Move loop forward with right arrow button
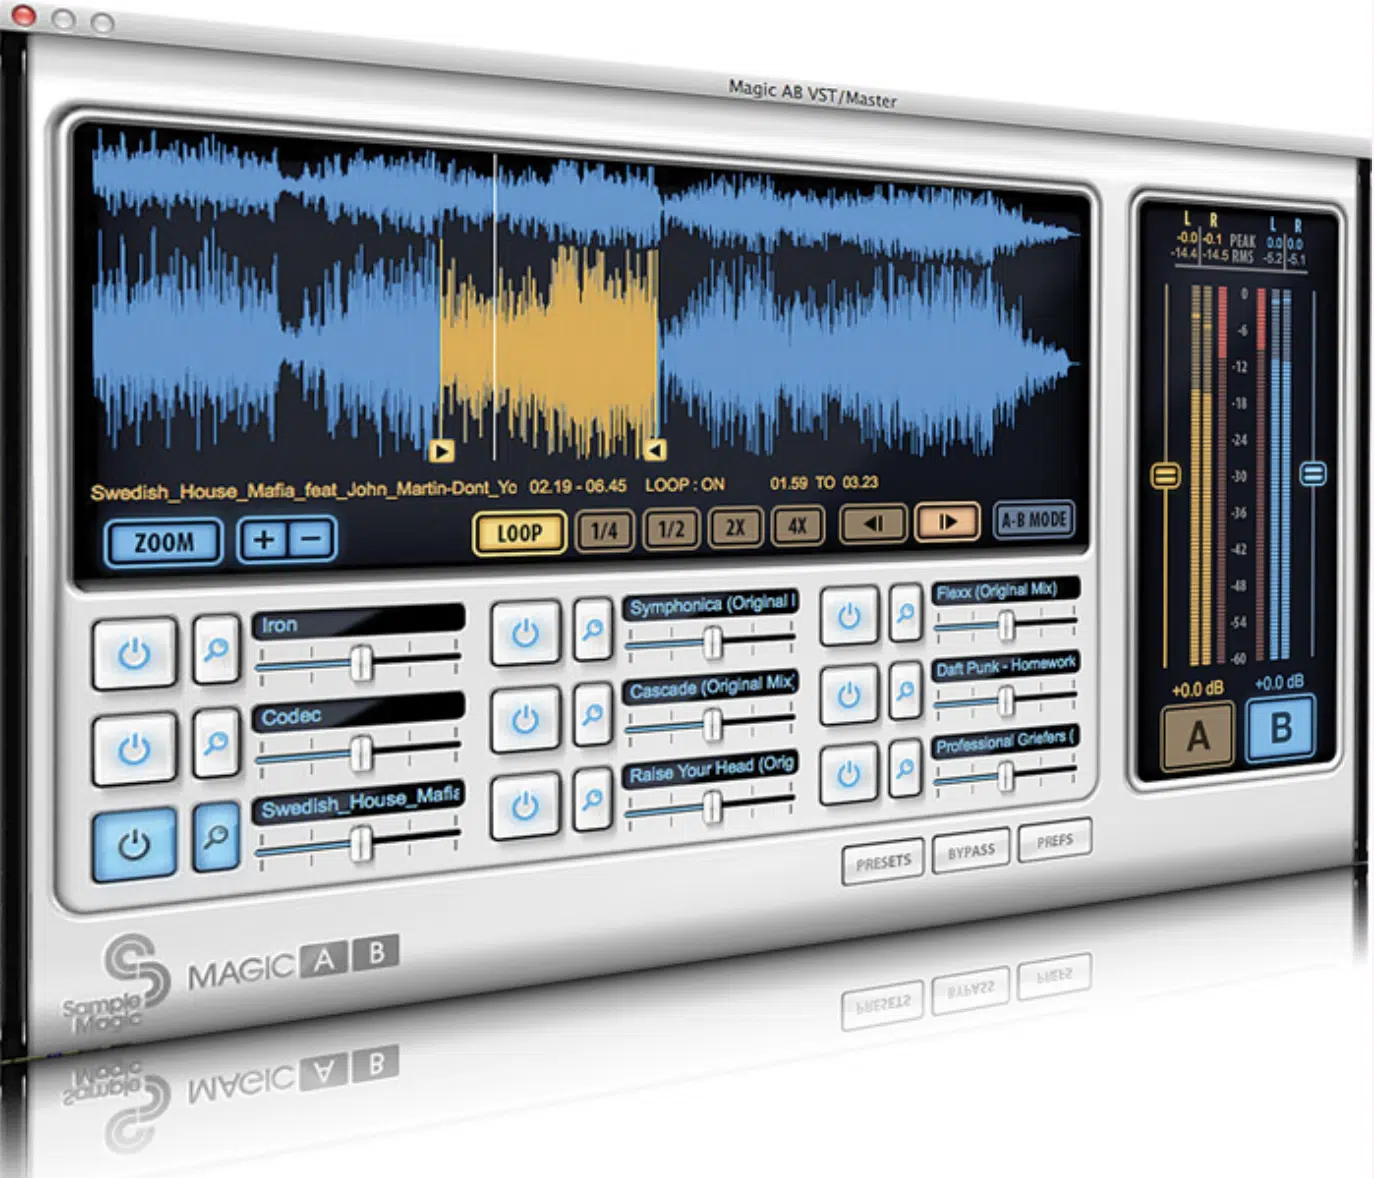The image size is (1374, 1178). tap(946, 520)
